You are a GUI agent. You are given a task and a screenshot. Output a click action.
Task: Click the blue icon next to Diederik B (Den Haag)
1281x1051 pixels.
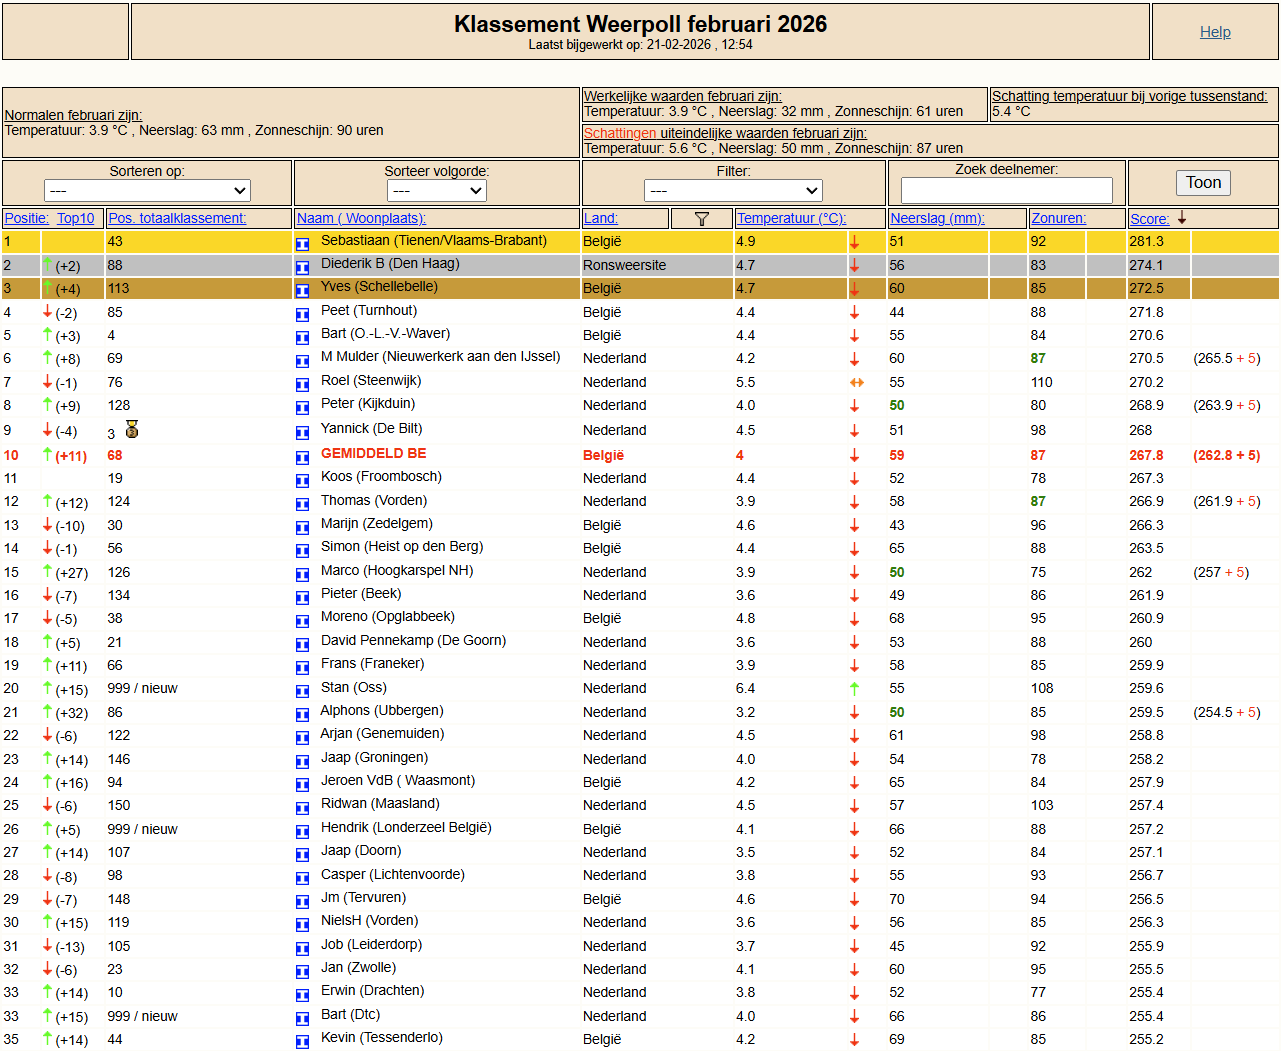tap(302, 267)
